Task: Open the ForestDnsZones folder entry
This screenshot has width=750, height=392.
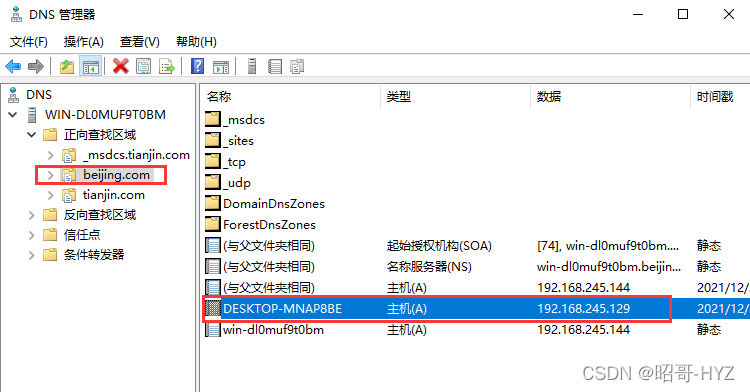Action: click(x=269, y=225)
